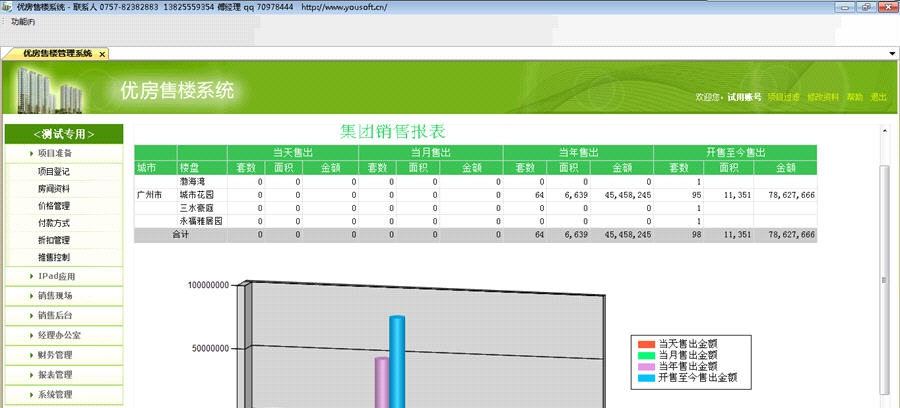Click the 开售至今售出 column group header

click(x=735, y=153)
